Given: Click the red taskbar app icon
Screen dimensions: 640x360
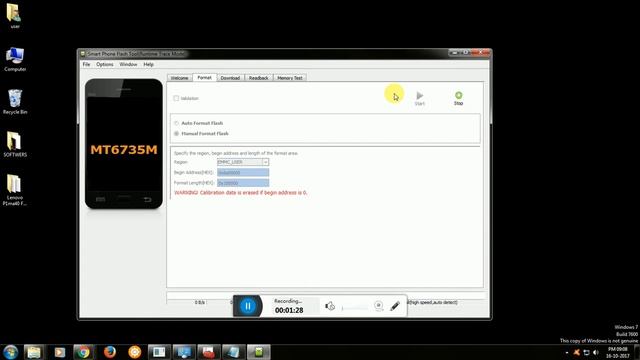Looking at the screenshot, I should 209,352.
